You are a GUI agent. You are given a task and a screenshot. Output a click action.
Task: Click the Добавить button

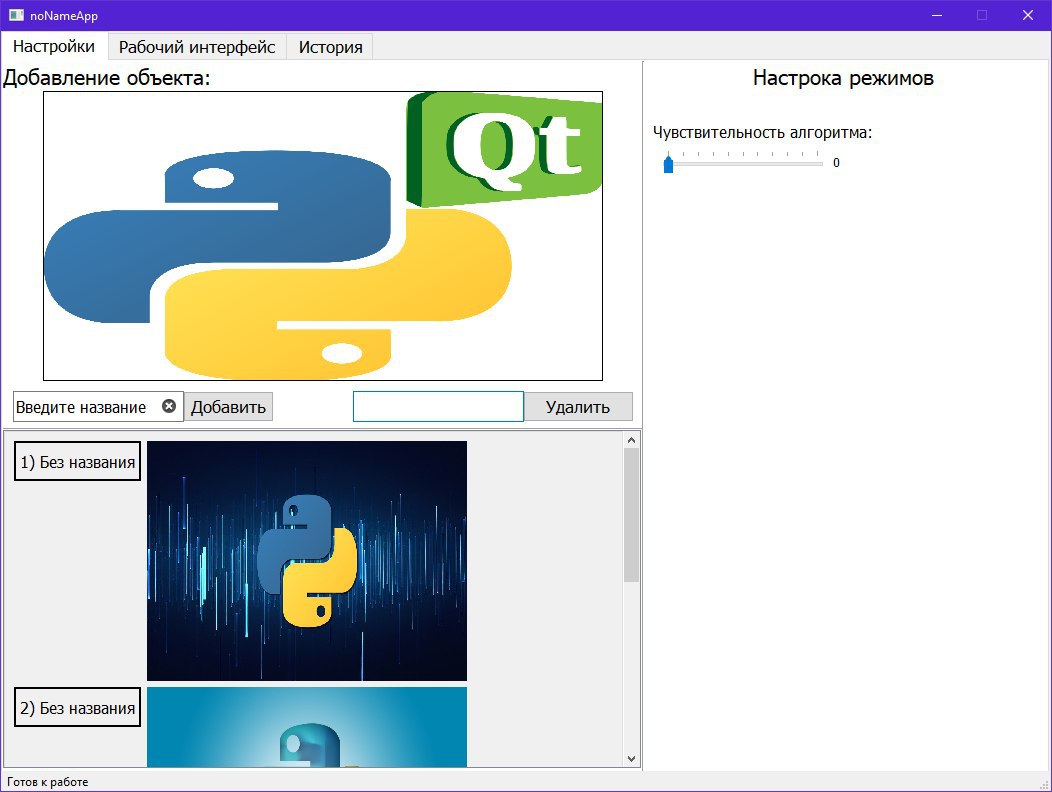click(x=228, y=407)
